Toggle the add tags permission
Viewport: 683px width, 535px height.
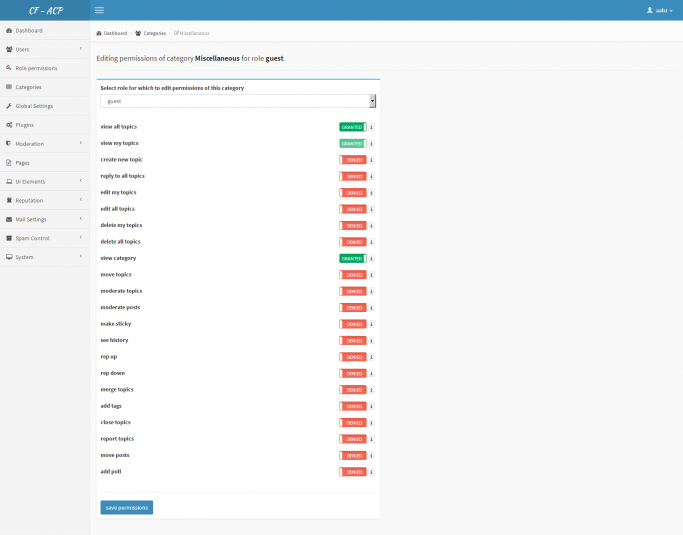point(353,406)
